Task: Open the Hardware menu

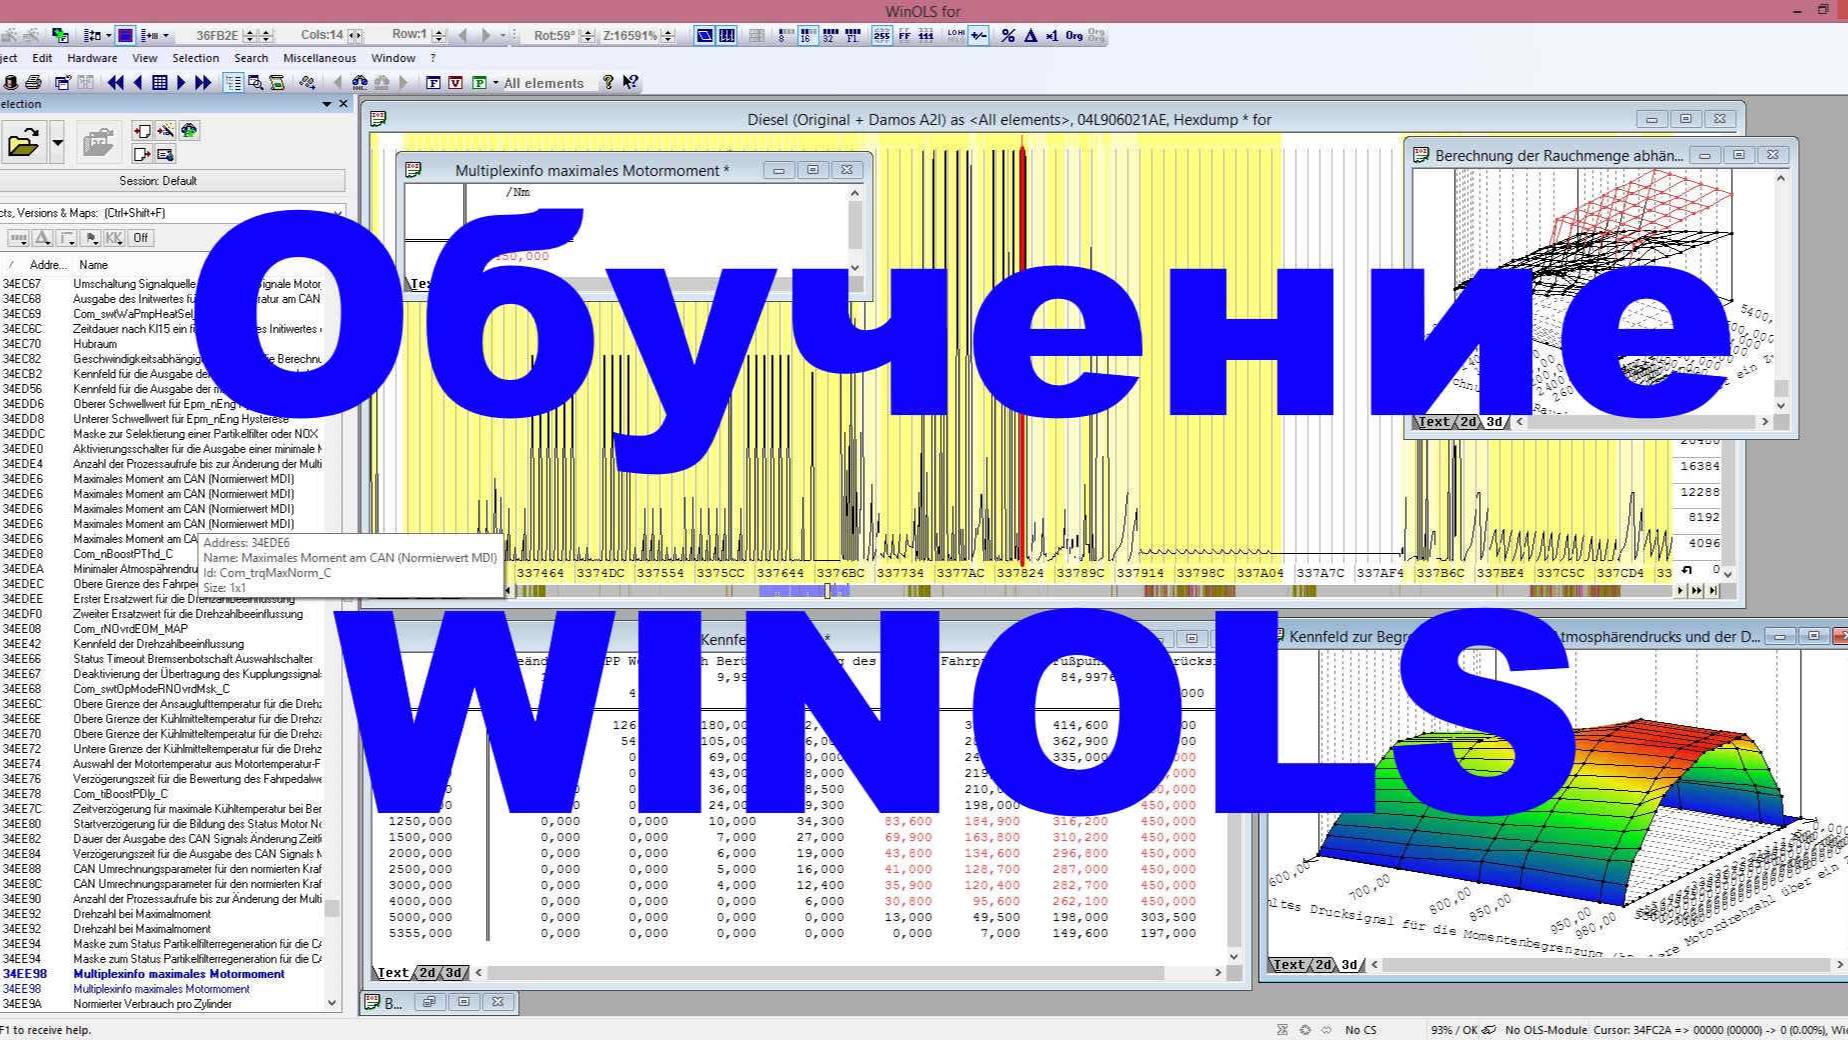Action: 92,58
